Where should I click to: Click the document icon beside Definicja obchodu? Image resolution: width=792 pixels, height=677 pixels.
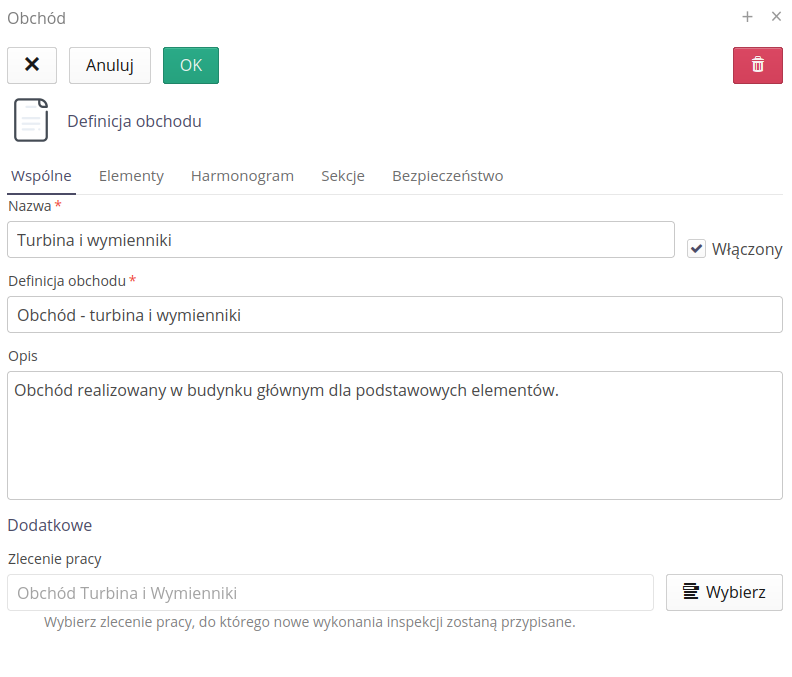click(x=31, y=121)
